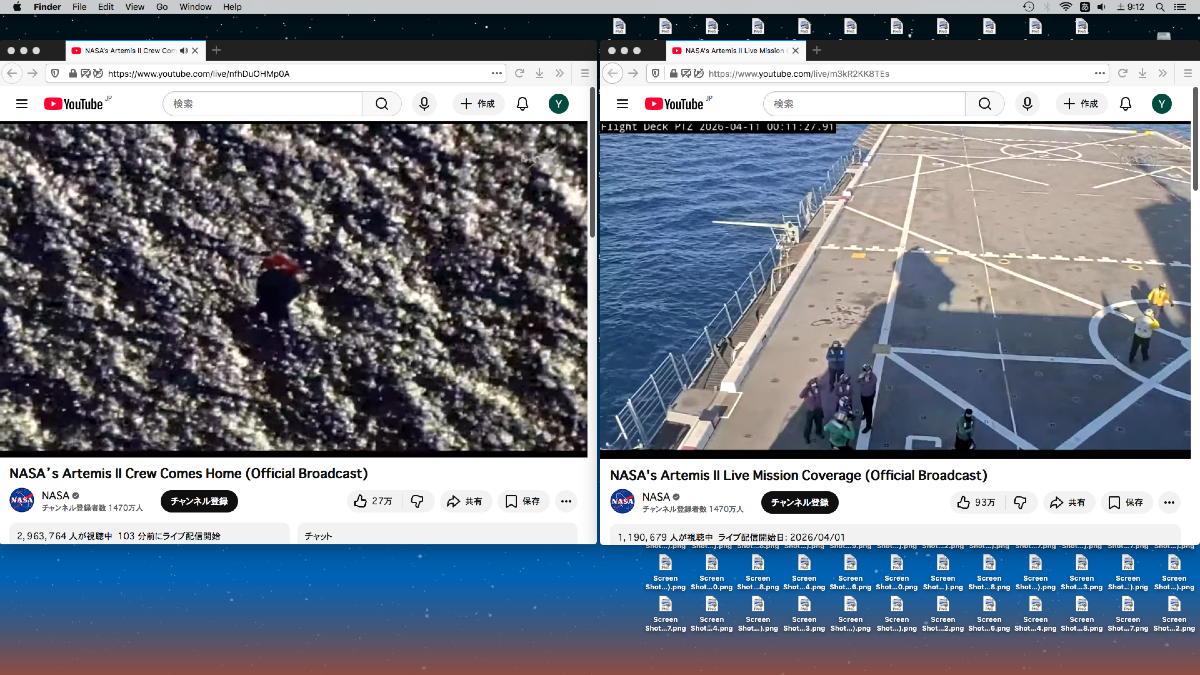Open the File menu
Screen dimensions: 1200x675
point(79,7)
